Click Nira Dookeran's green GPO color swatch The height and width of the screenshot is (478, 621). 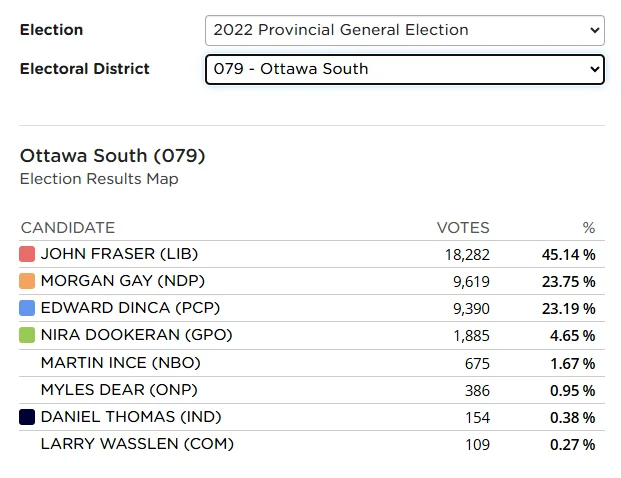click(x=27, y=335)
